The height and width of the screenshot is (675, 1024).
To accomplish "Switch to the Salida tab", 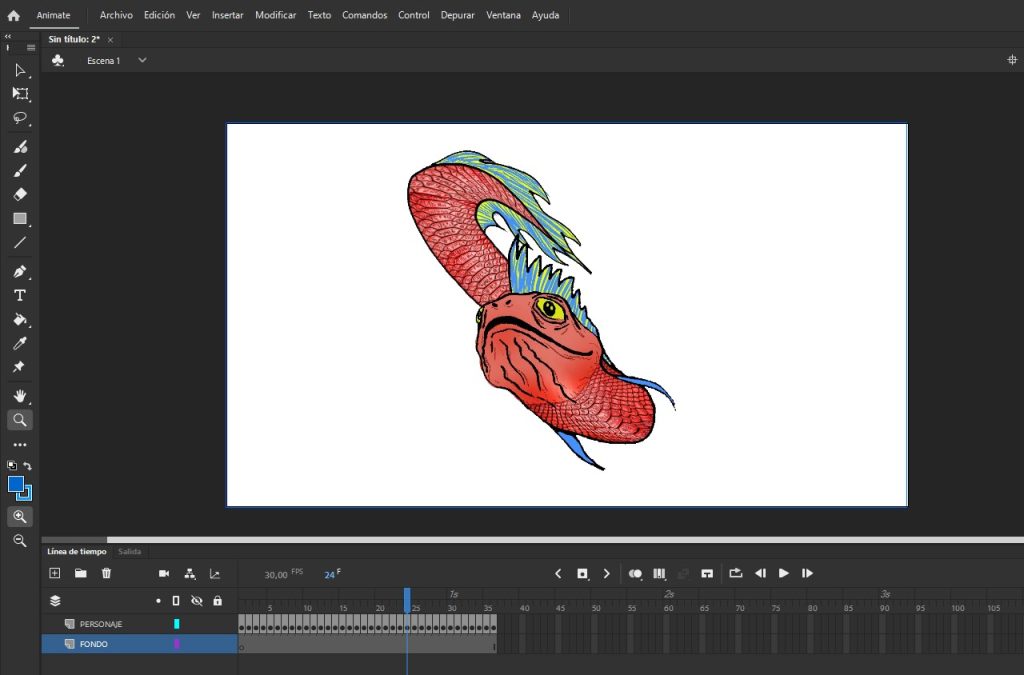I will click(x=129, y=551).
